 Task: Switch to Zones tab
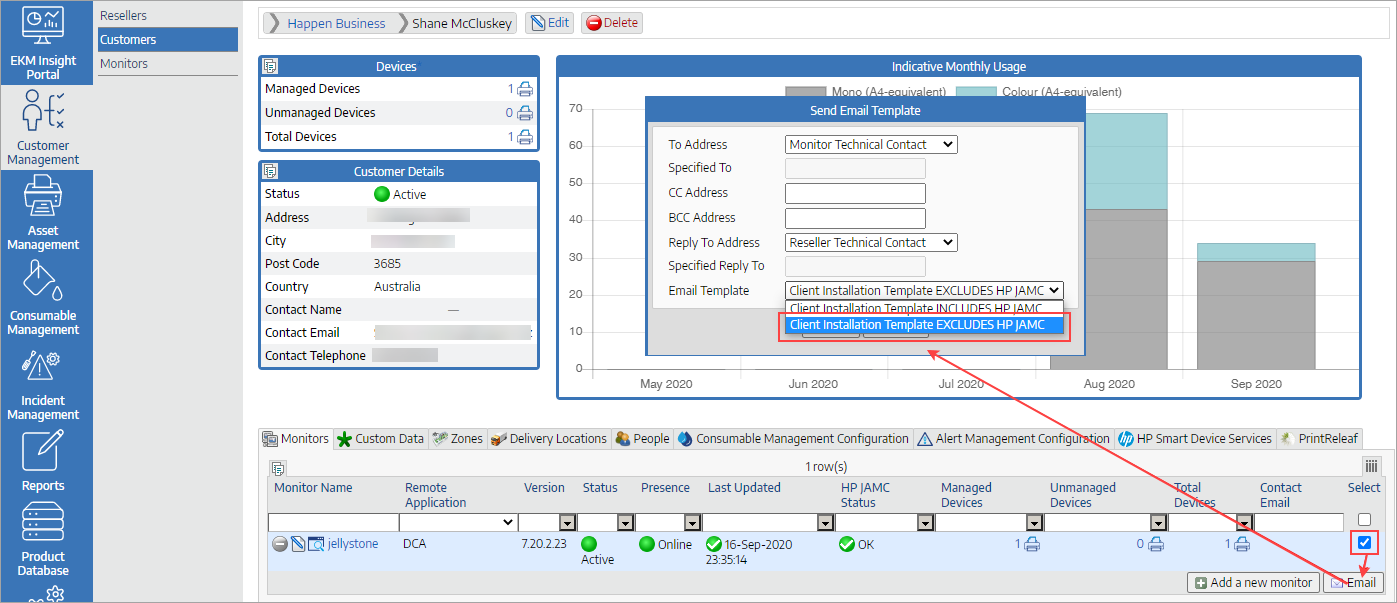458,439
